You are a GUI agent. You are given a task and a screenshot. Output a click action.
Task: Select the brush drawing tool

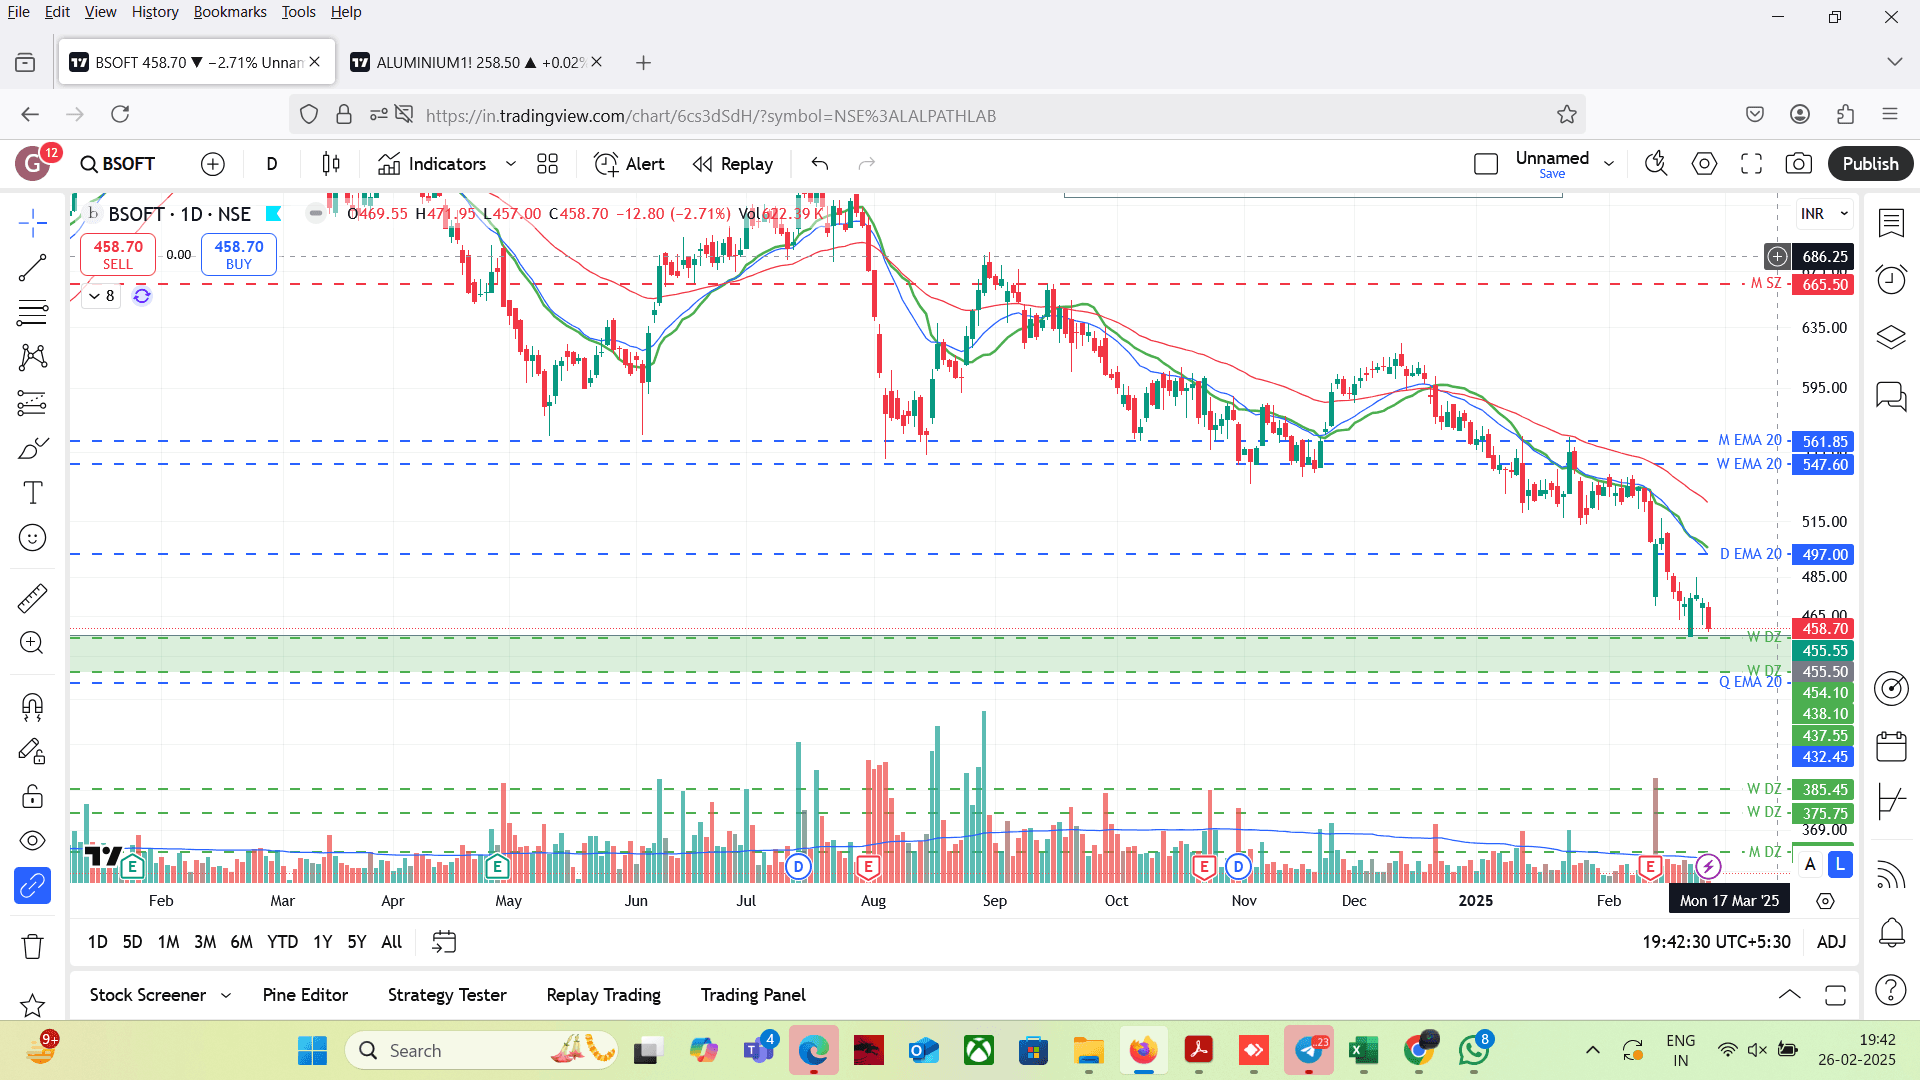click(x=32, y=448)
